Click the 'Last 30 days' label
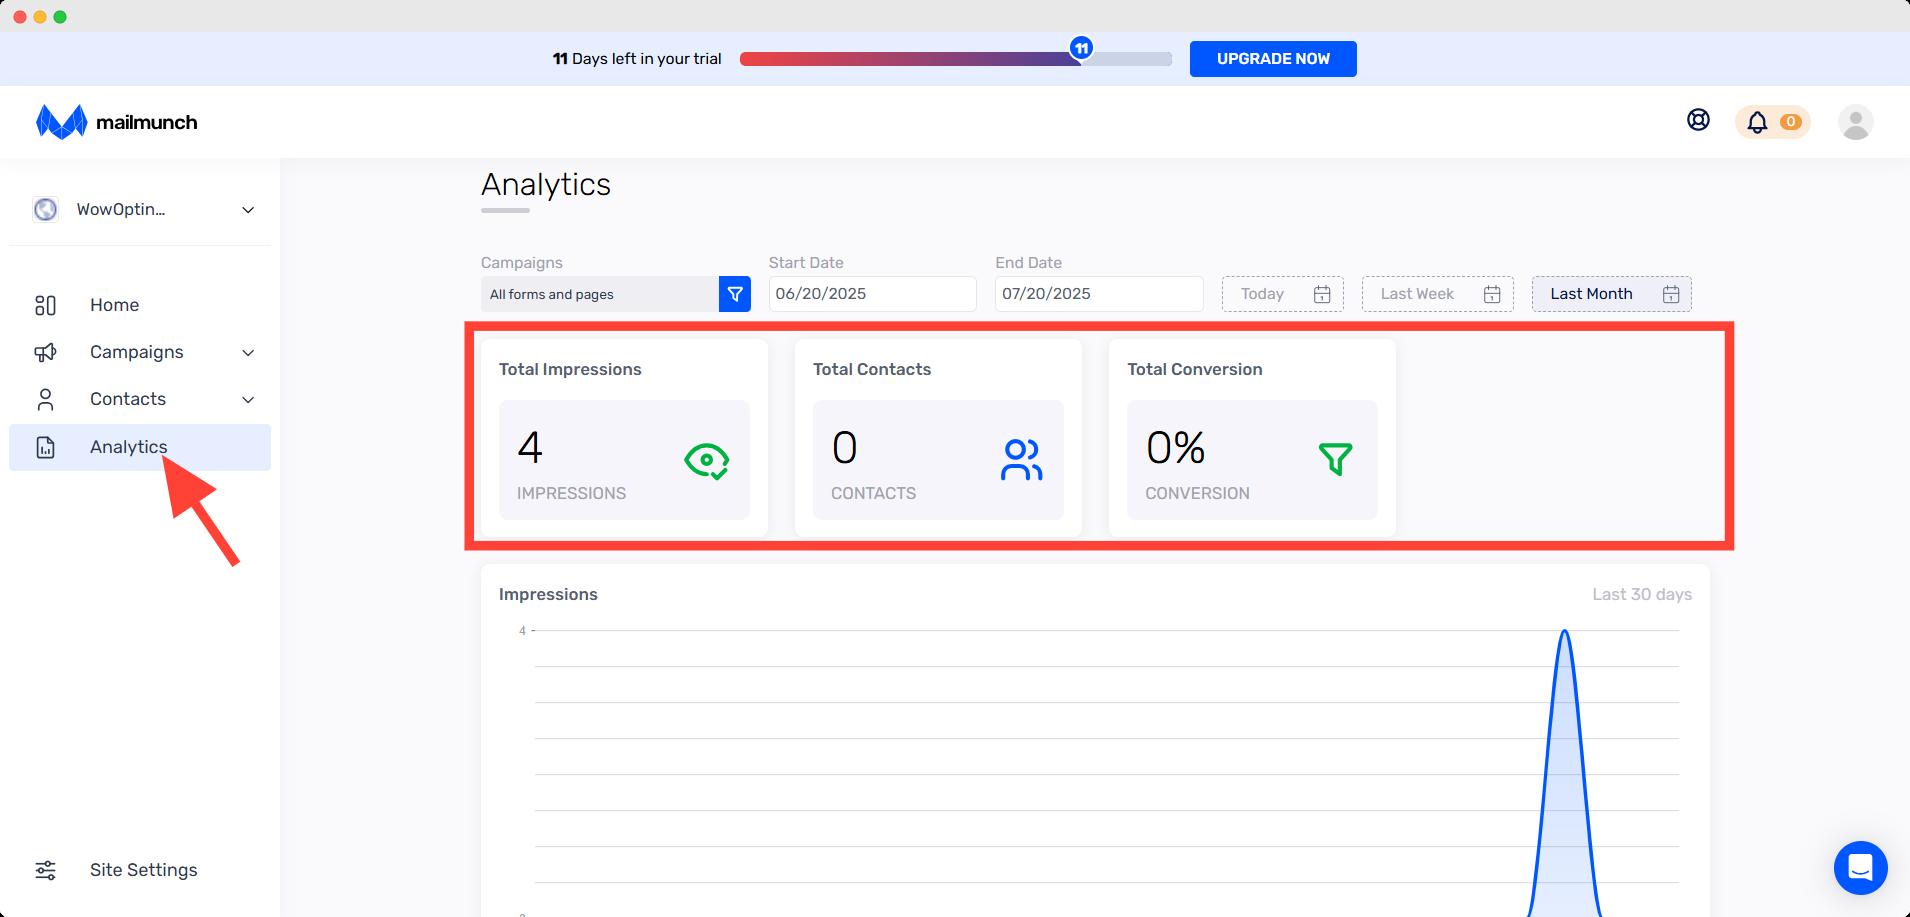This screenshot has height=917, width=1910. [x=1642, y=594]
